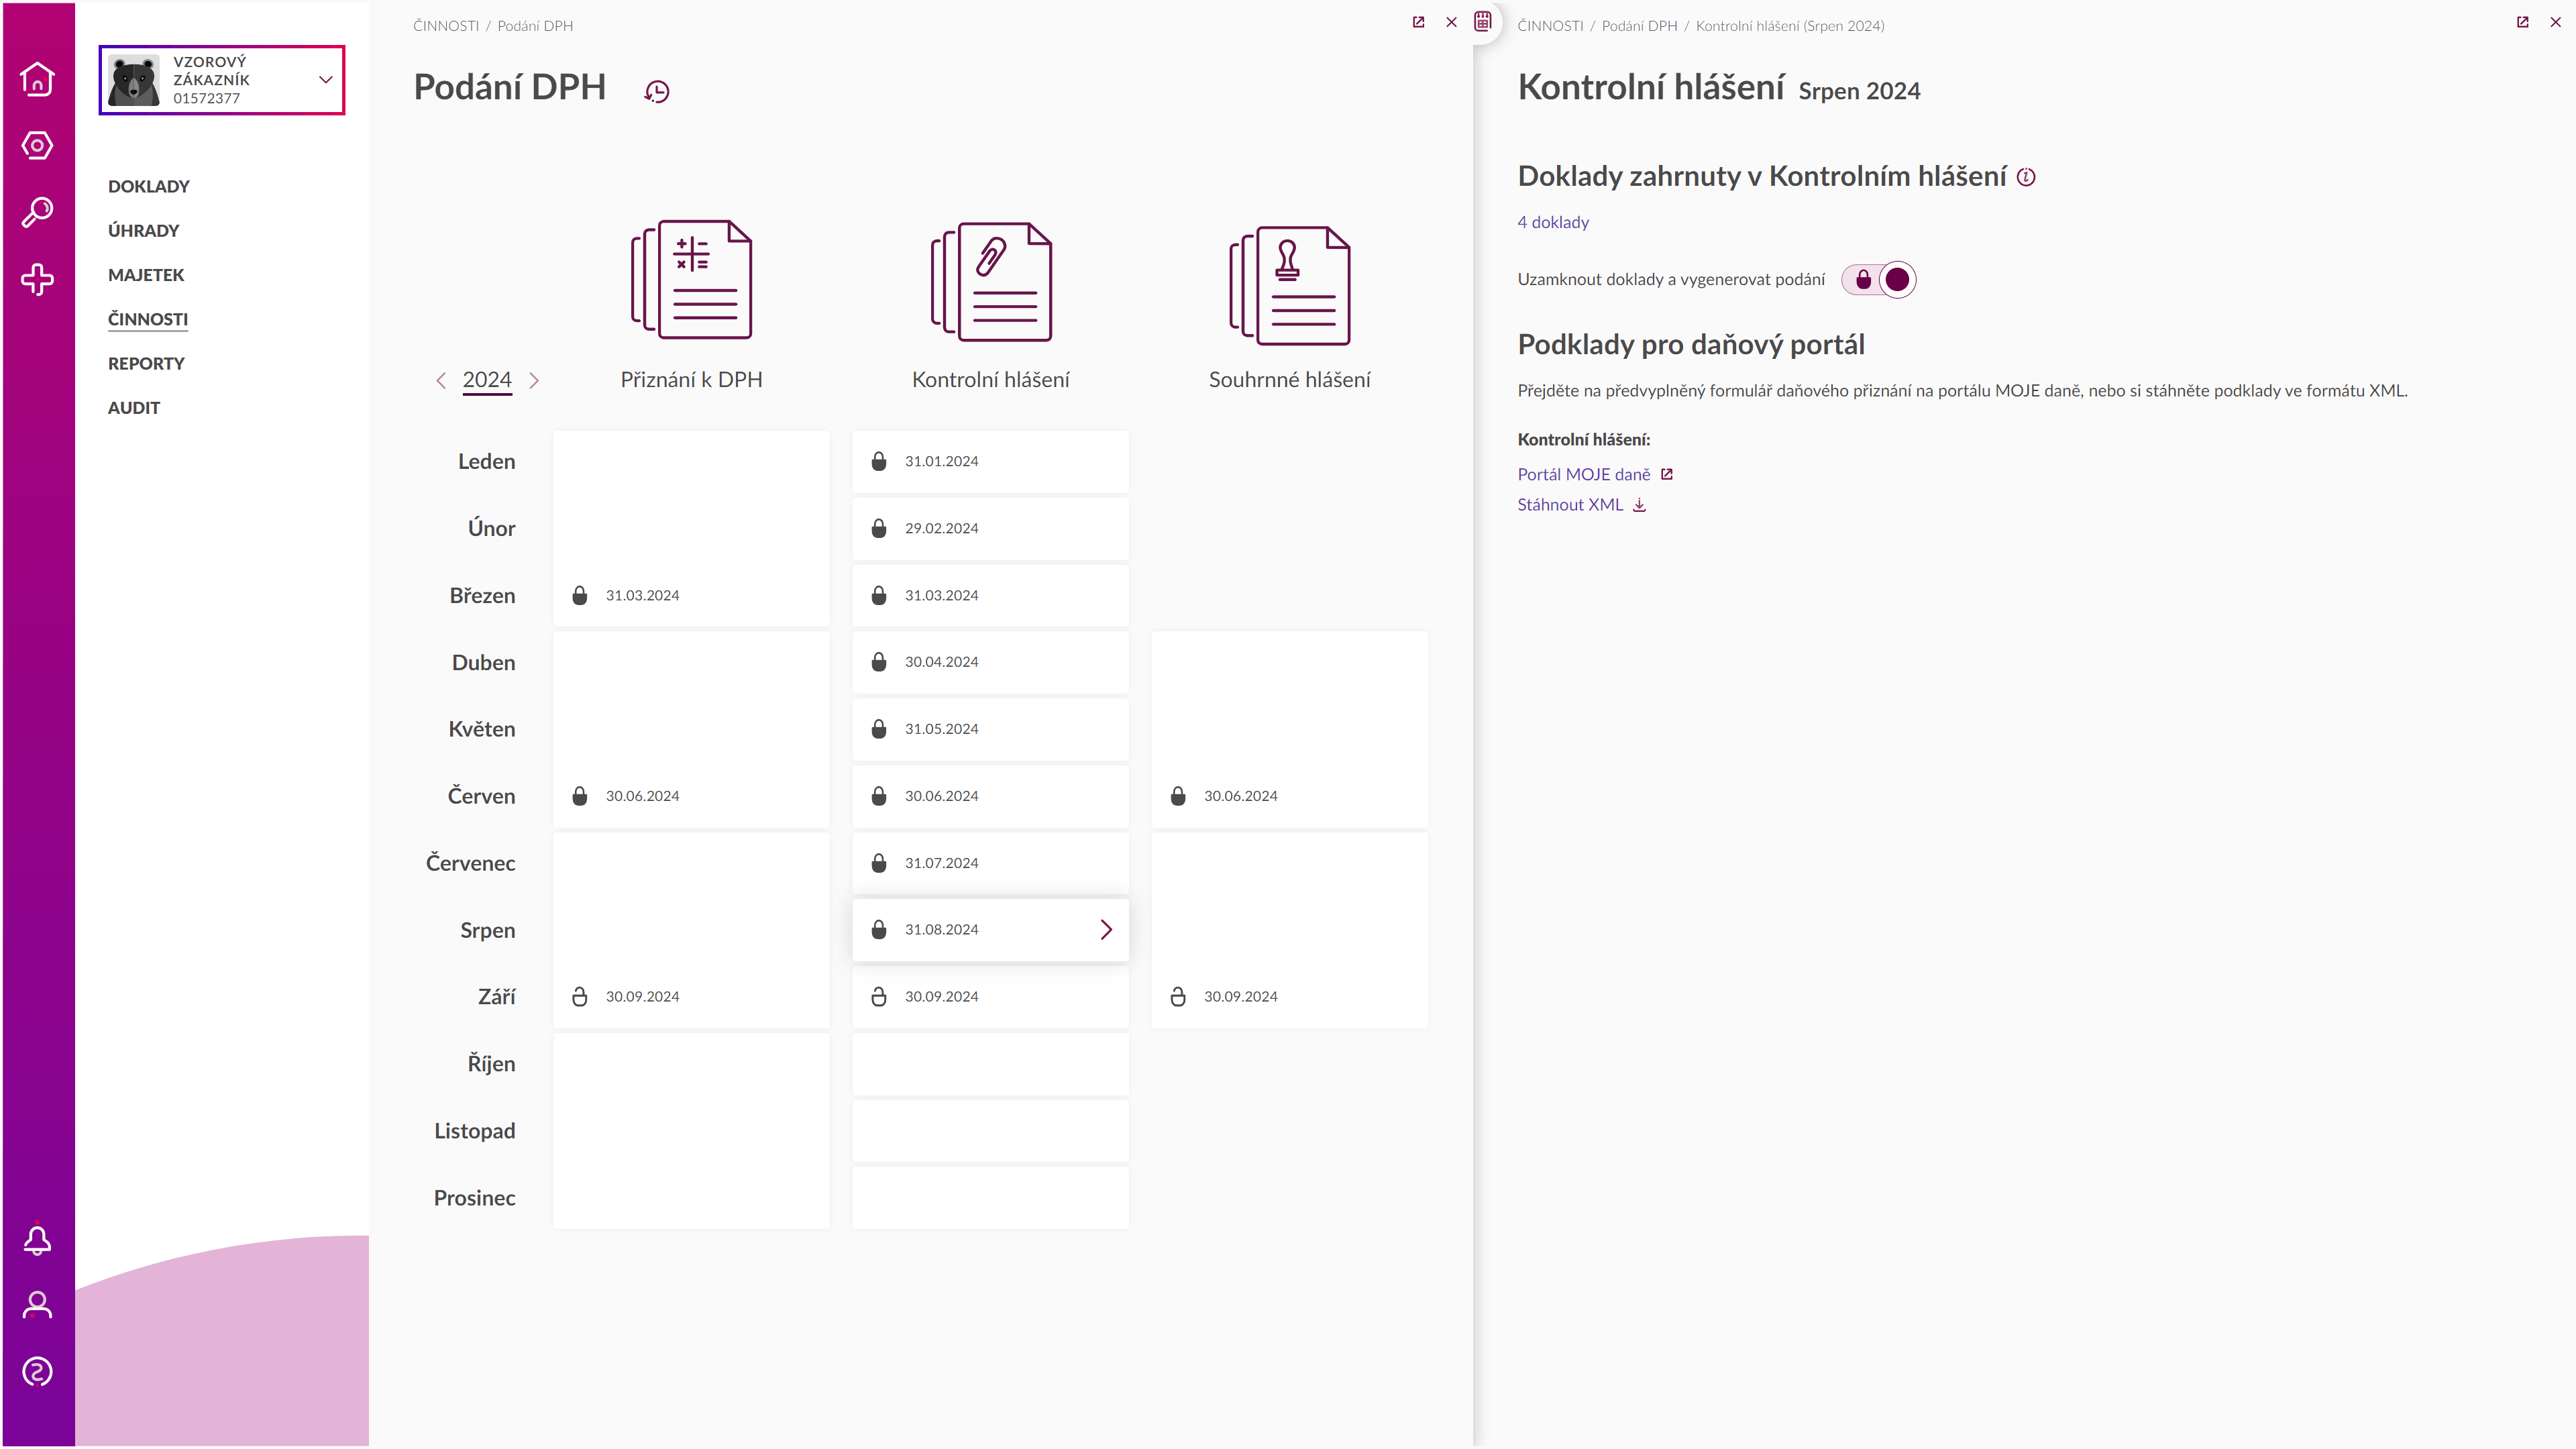Viewport: 2576px width, 1449px height.
Task: Click the customer bear avatar thumbnail
Action: [134, 80]
